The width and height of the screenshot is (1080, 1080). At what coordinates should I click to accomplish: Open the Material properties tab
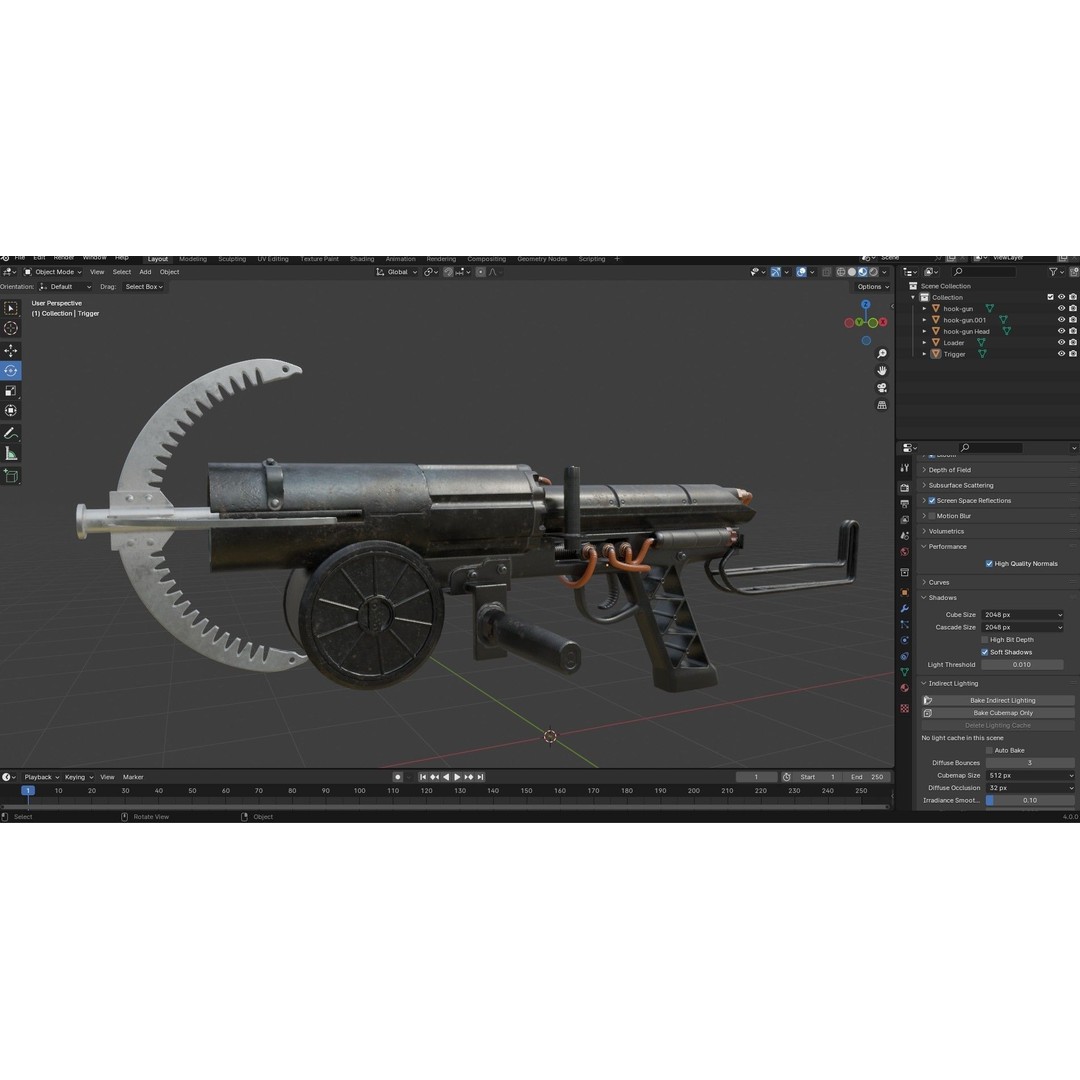[904, 688]
